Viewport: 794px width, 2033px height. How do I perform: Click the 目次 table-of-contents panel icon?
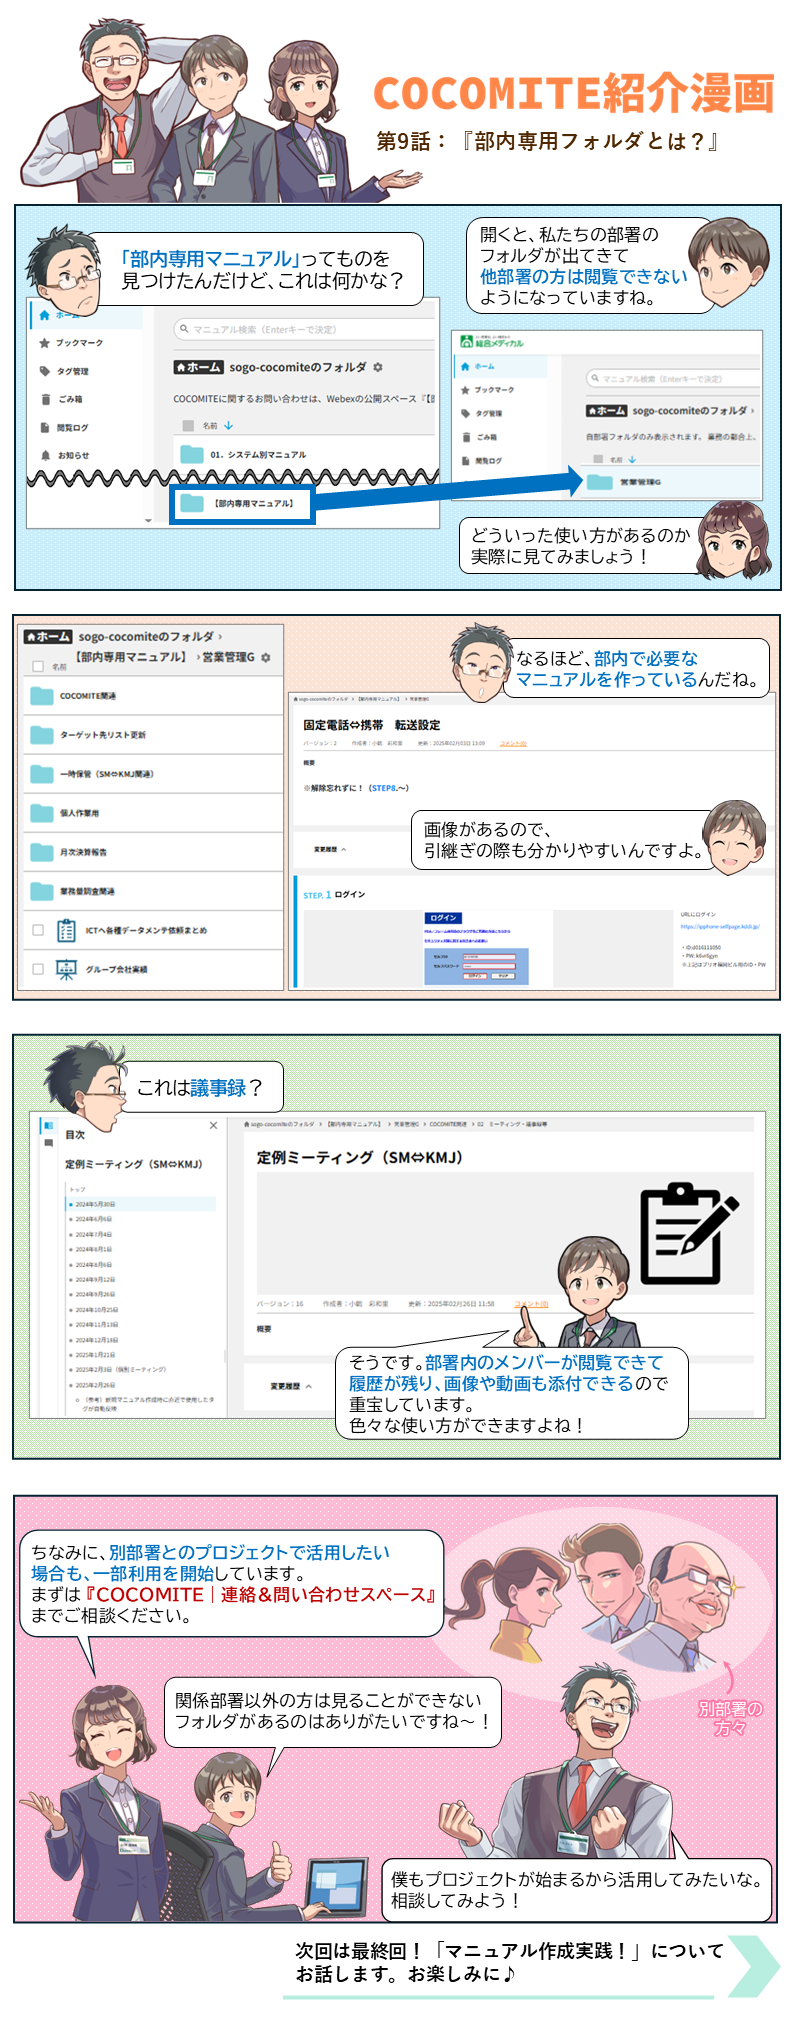47,1125
